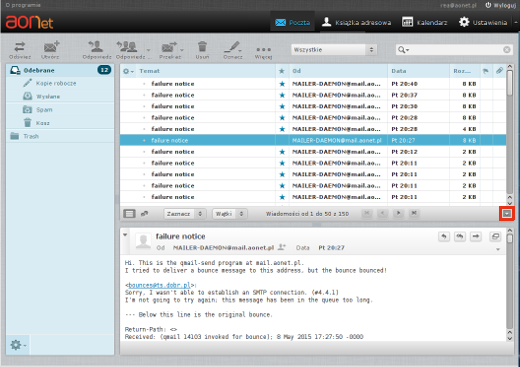Sort by the star flag column header
Image resolution: width=520 pixels, height=367 pixels.
click(282, 71)
